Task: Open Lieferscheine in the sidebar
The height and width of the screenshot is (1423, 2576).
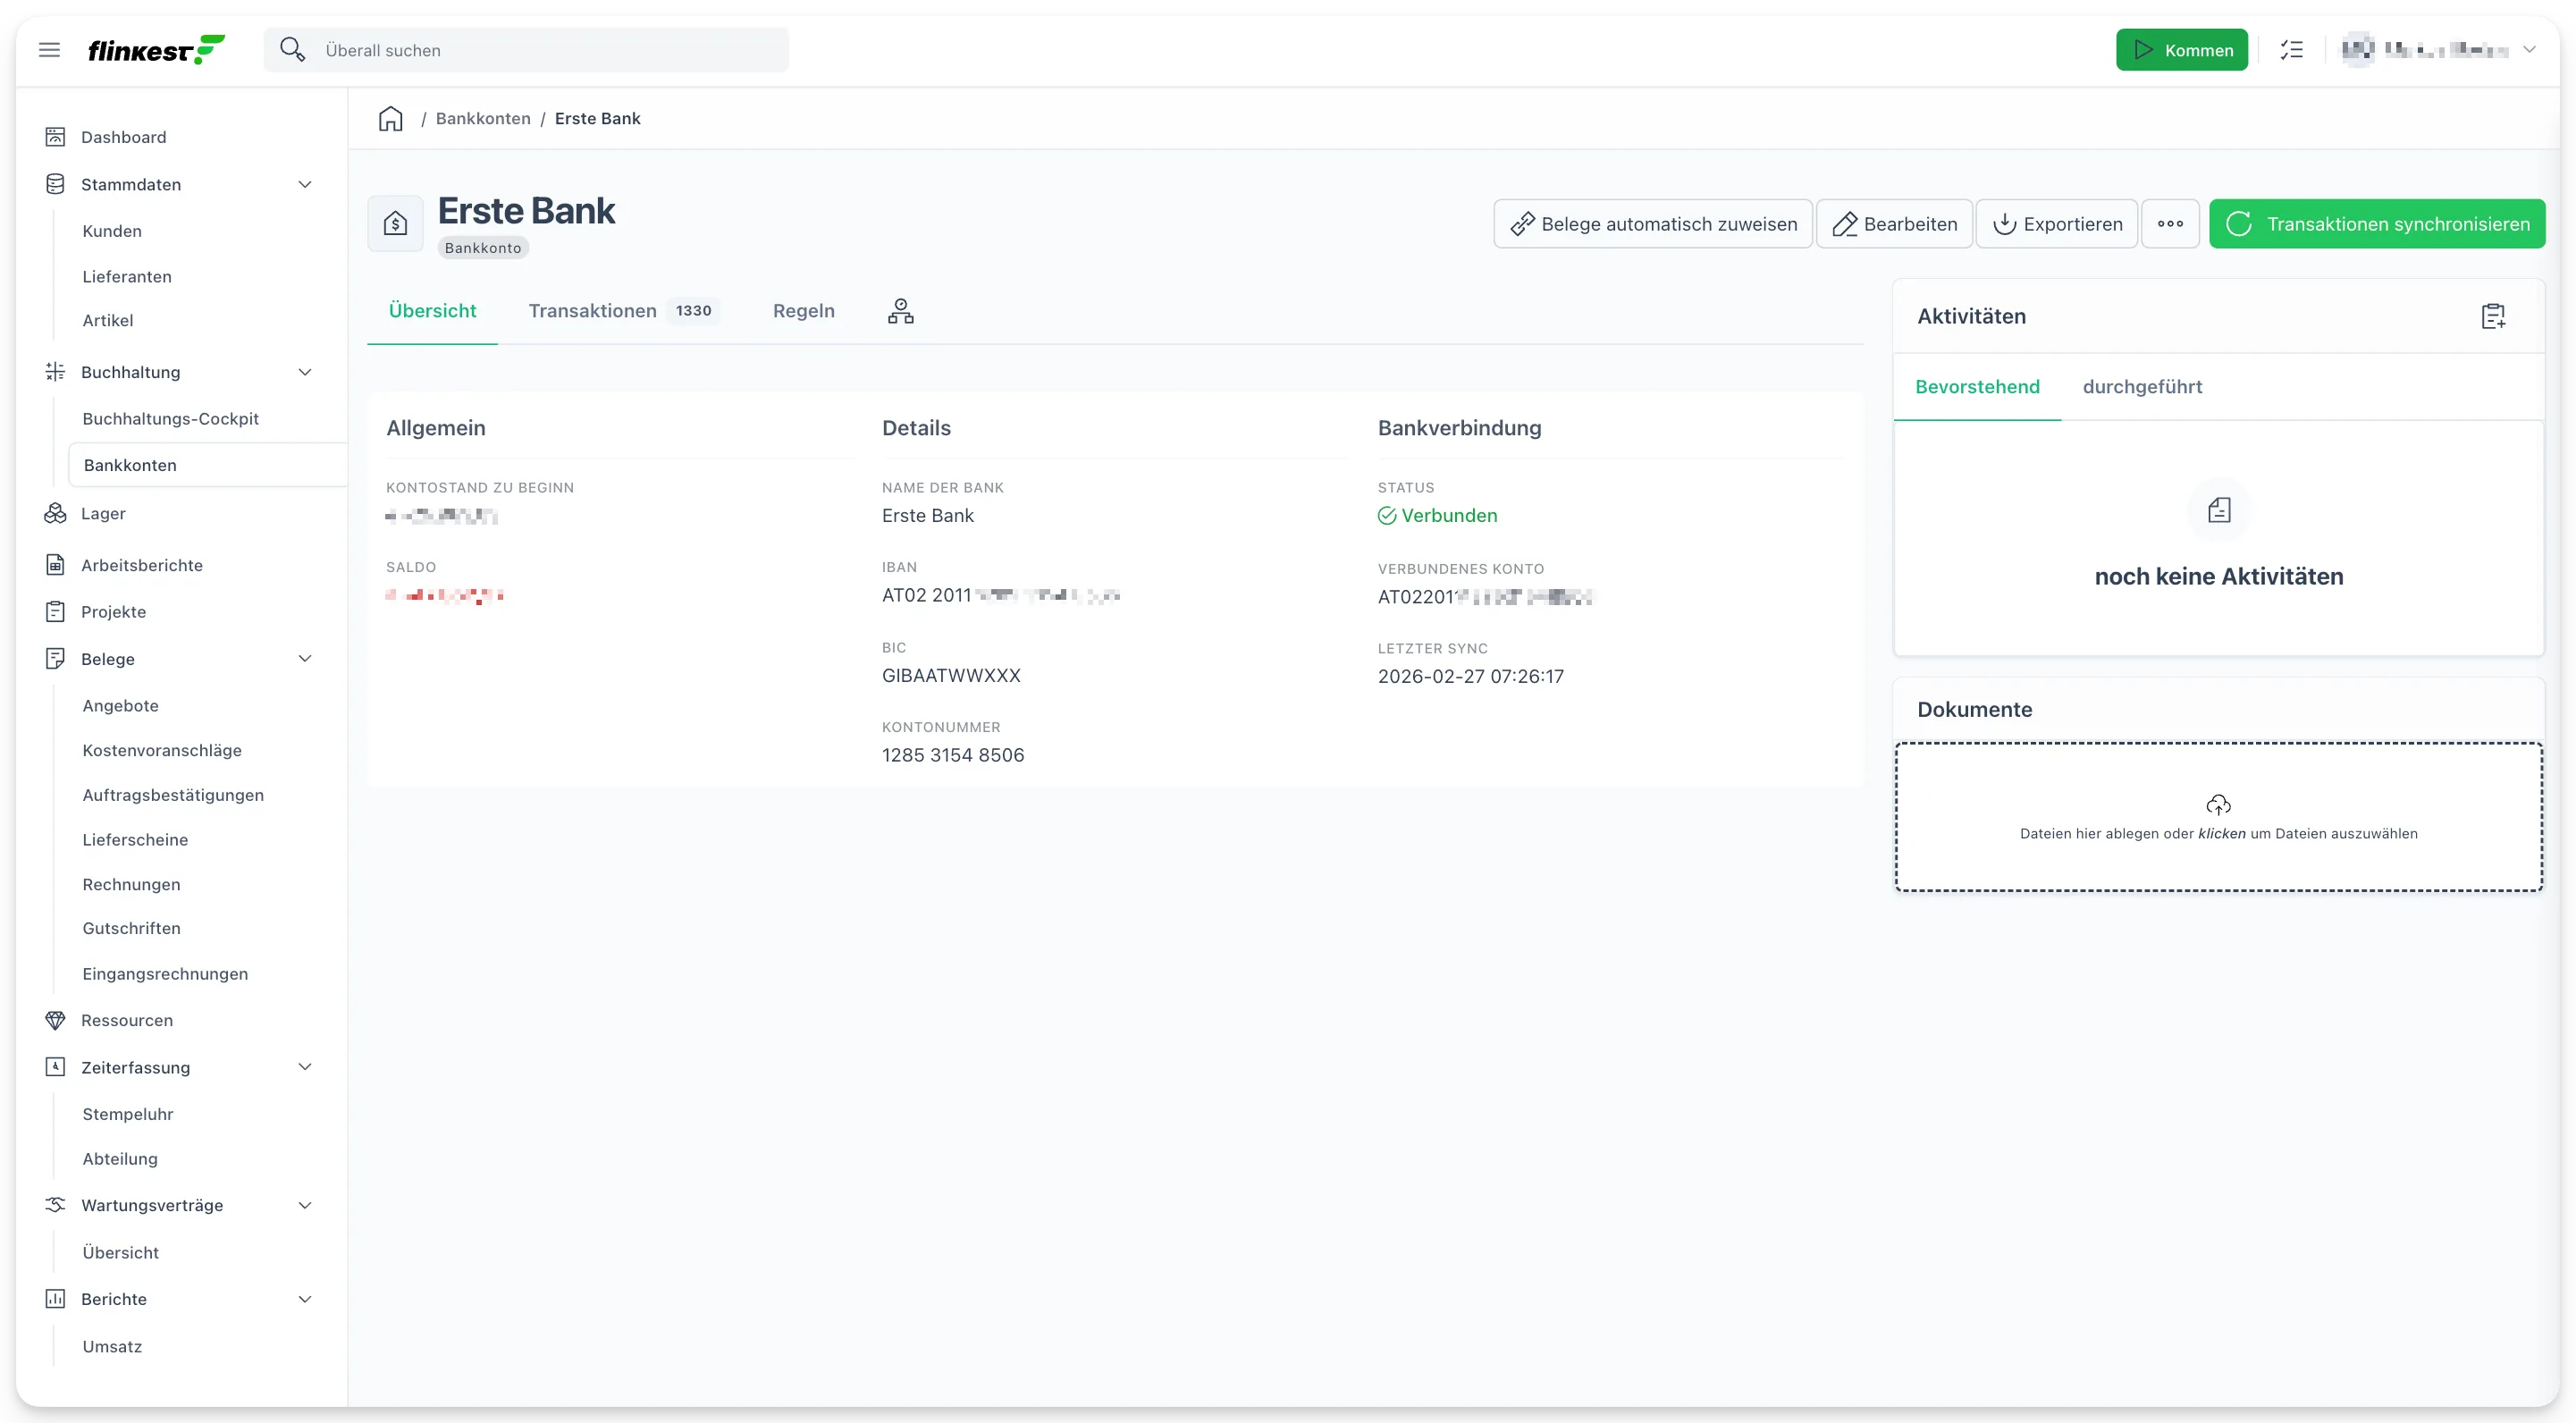Action: pyautogui.click(x=135, y=840)
